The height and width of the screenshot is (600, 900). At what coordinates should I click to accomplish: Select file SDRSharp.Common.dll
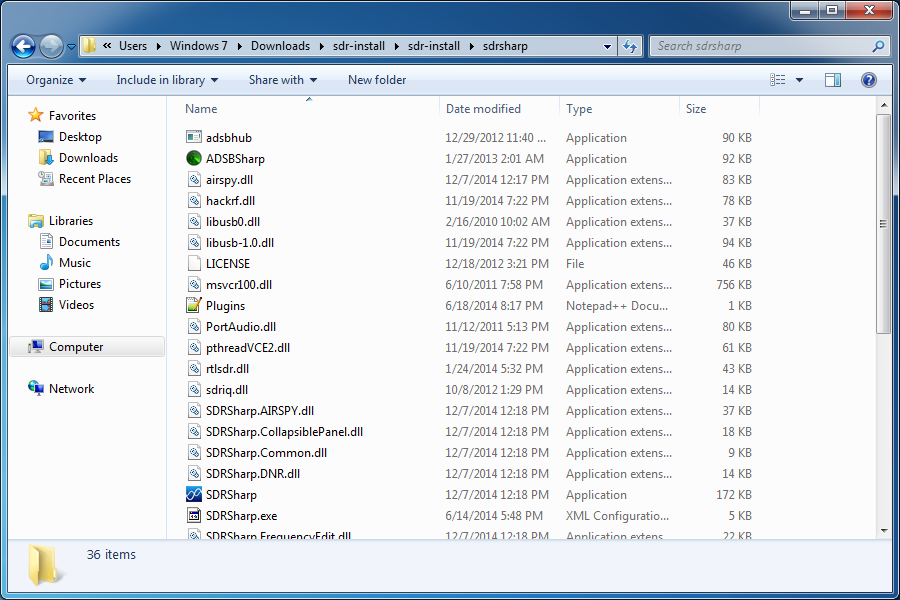click(x=266, y=452)
